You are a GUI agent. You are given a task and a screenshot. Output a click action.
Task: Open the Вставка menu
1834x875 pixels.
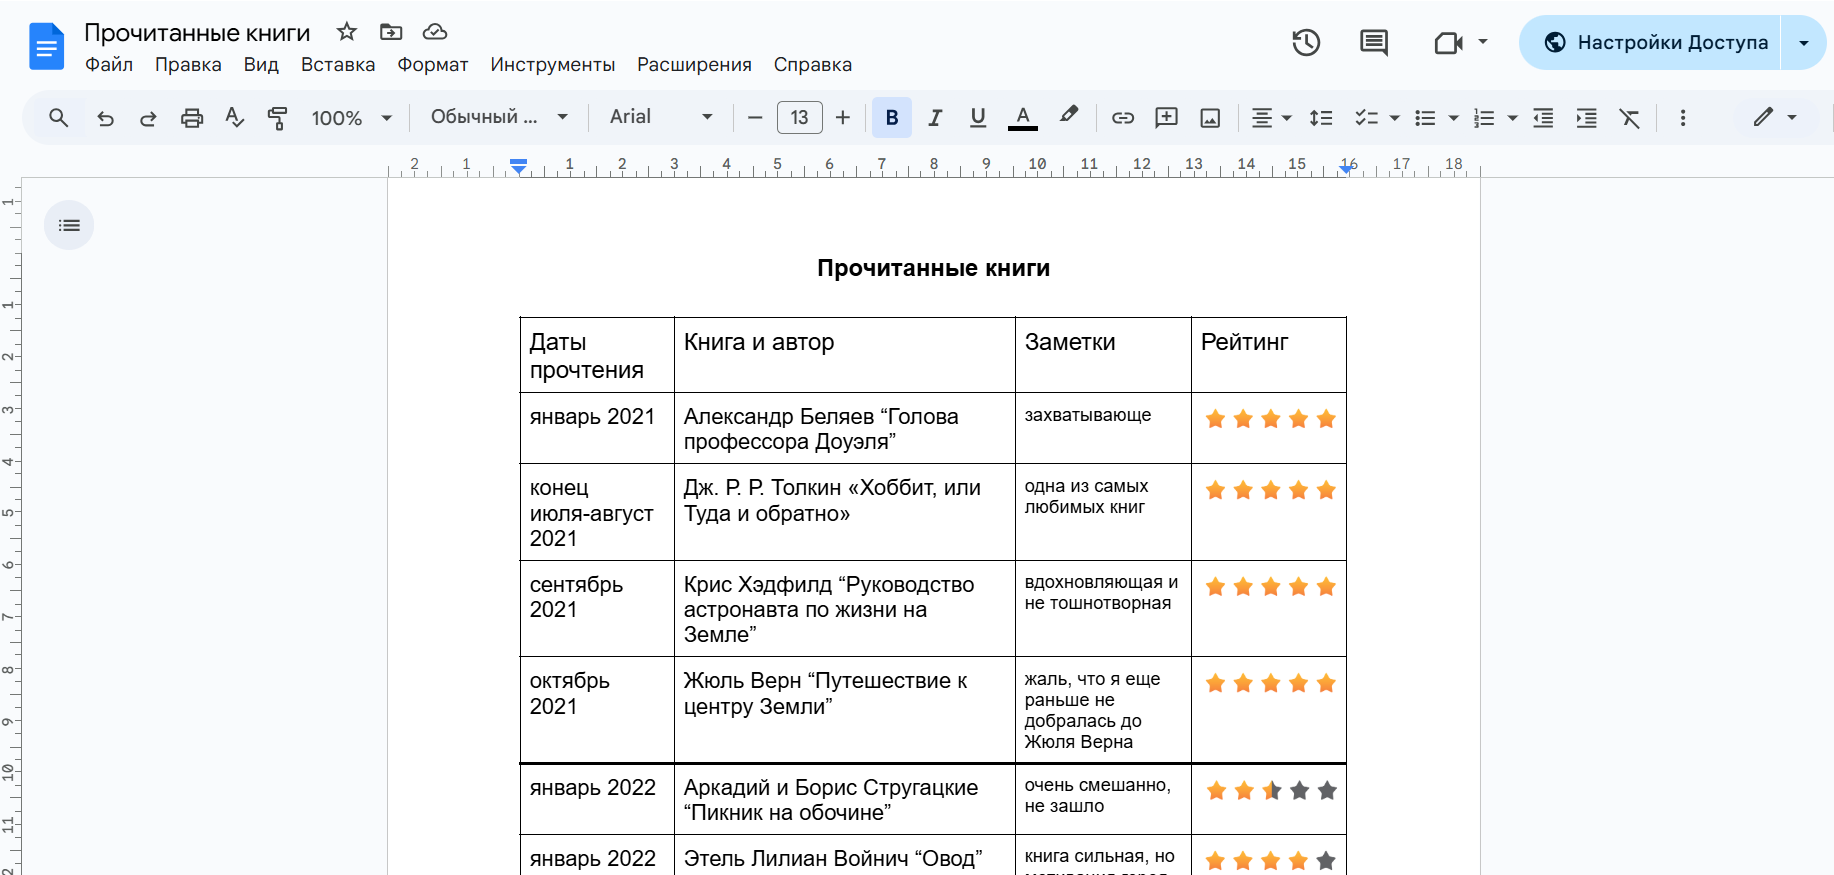(x=338, y=65)
